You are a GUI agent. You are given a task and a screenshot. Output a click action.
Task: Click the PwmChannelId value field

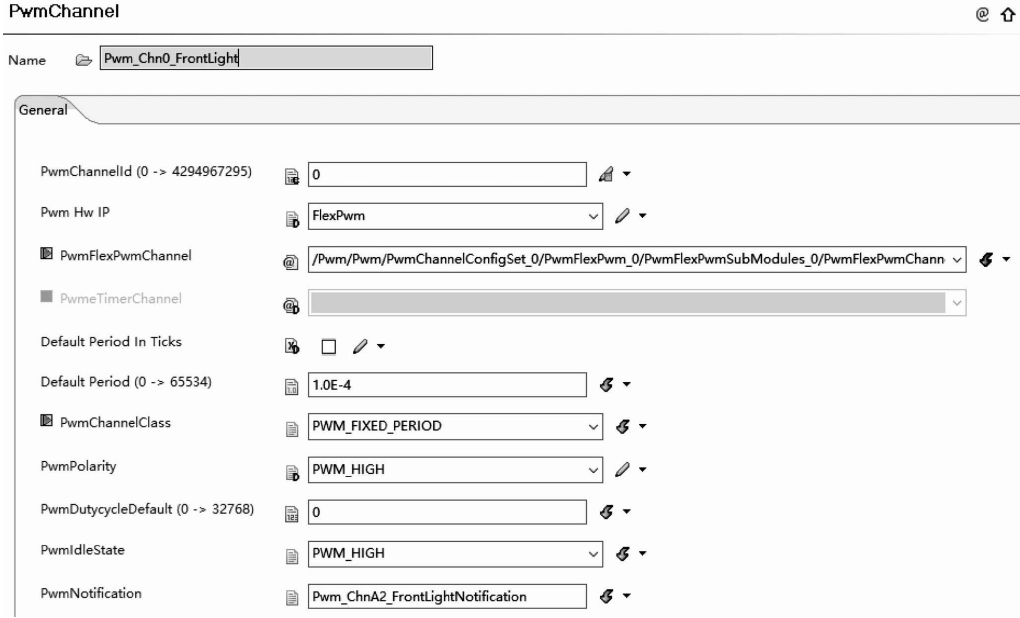[x=447, y=174]
